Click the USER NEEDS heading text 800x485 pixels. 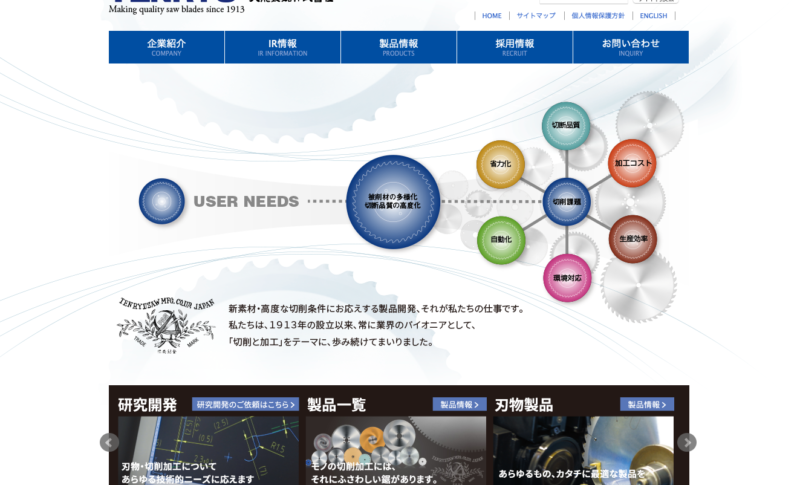pos(246,201)
